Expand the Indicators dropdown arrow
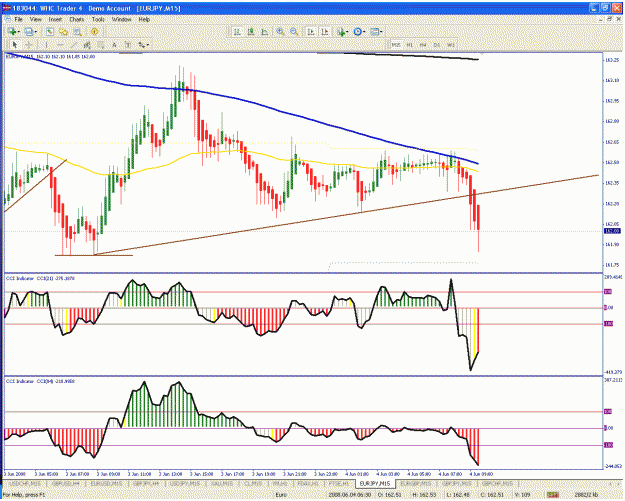This screenshot has width=625, height=501. click(x=347, y=32)
